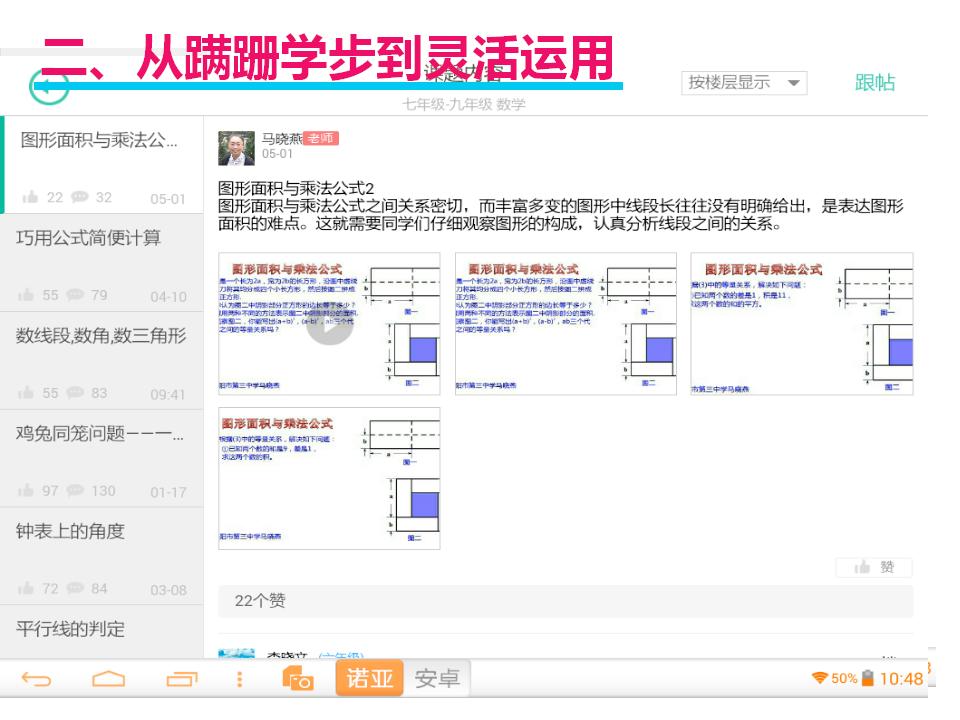
Task: Open 巧用公式简便计算 topic
Action: click(88, 238)
